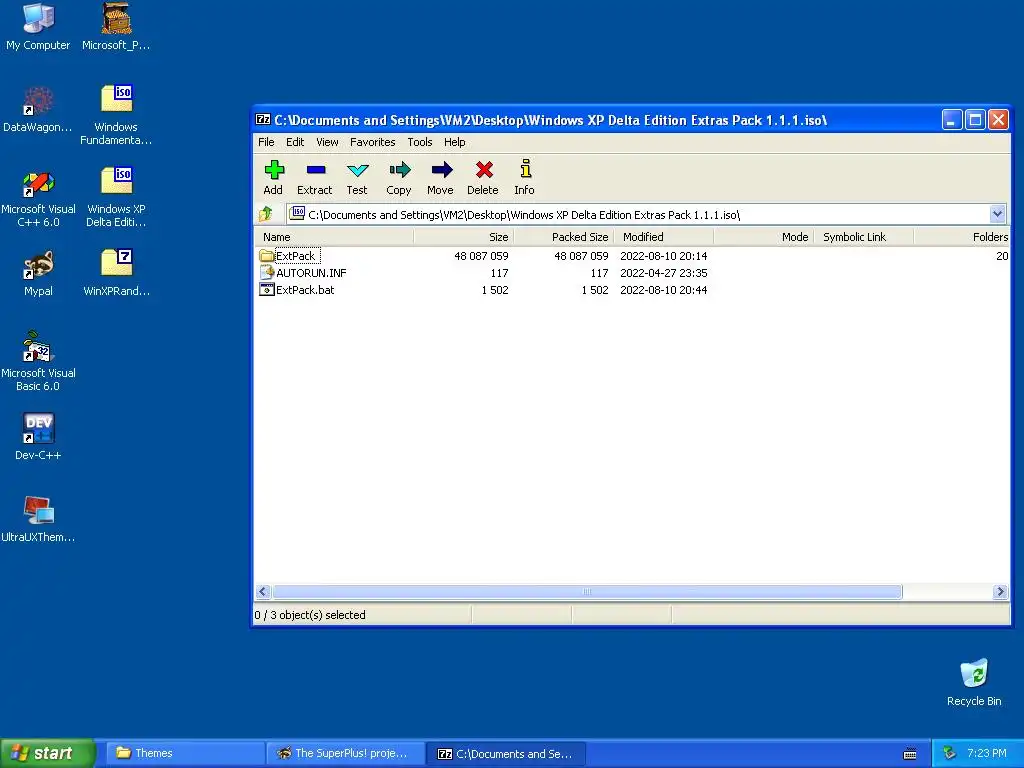This screenshot has height=768, width=1024.
Task: Select the Copy toolbar icon
Action: (399, 178)
